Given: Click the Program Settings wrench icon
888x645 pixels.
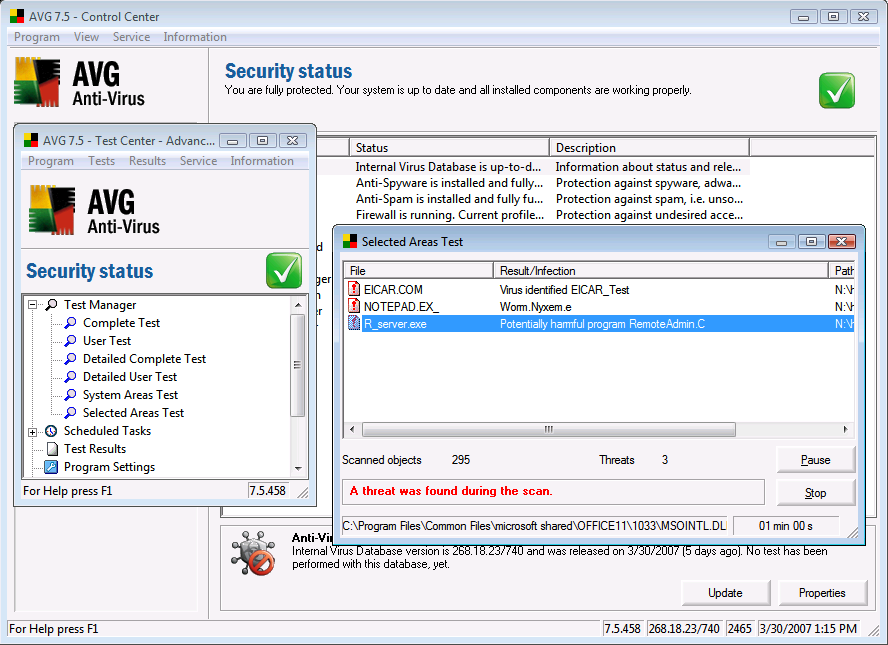Looking at the screenshot, I should (x=51, y=467).
